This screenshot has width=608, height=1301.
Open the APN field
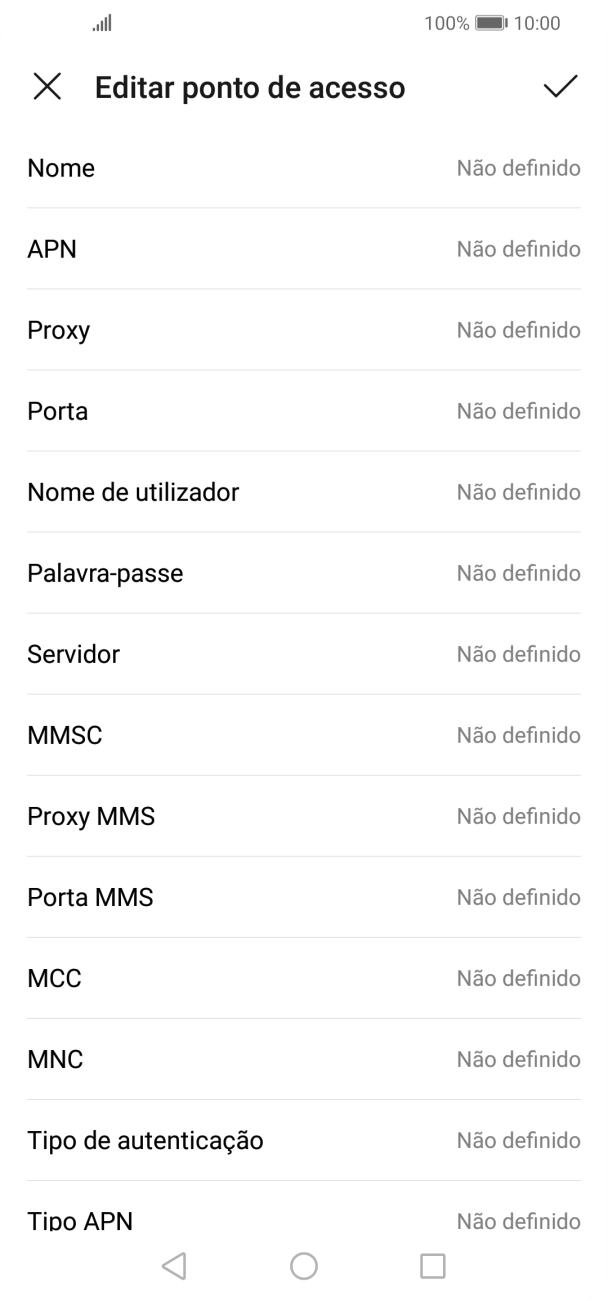tap(303, 249)
